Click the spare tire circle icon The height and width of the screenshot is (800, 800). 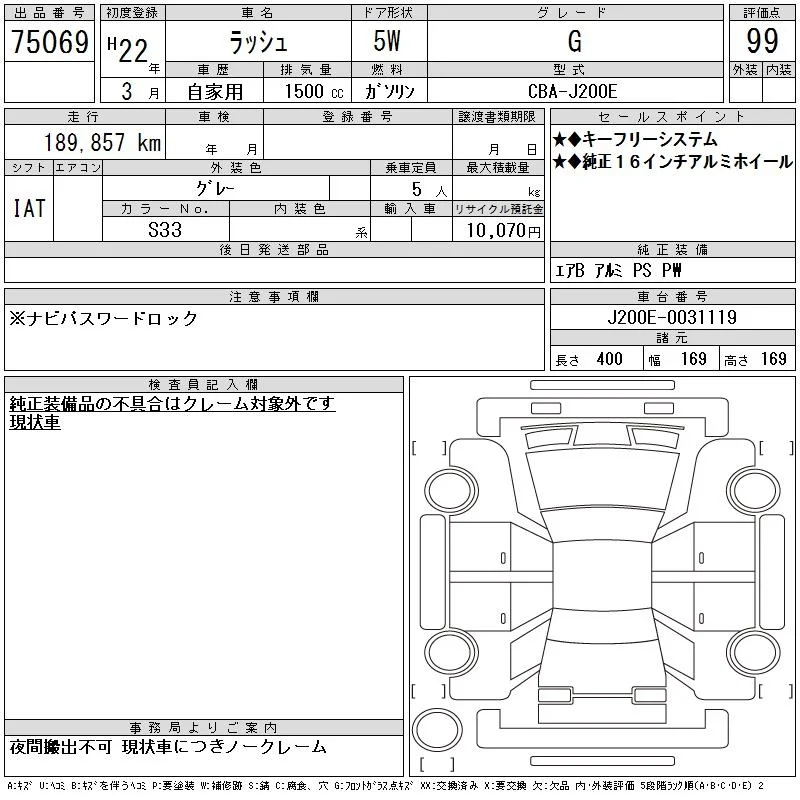(x=437, y=730)
